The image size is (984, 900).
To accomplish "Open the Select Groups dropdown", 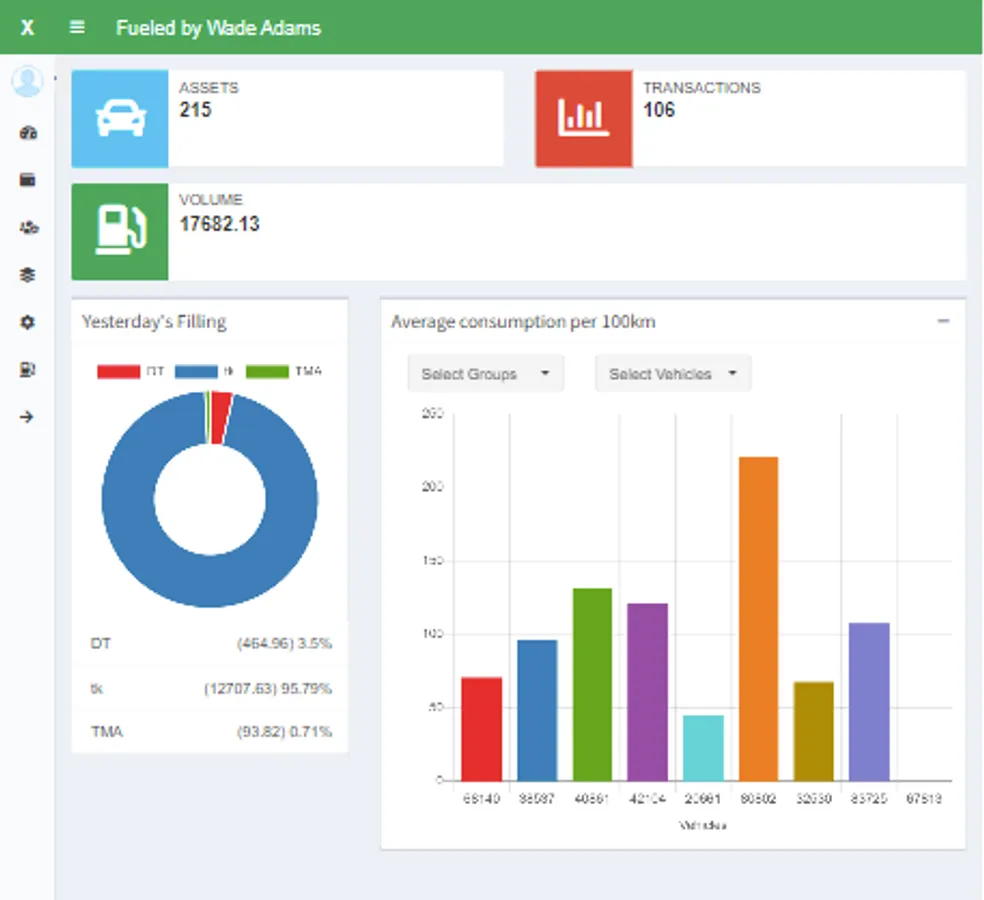I will pos(486,373).
